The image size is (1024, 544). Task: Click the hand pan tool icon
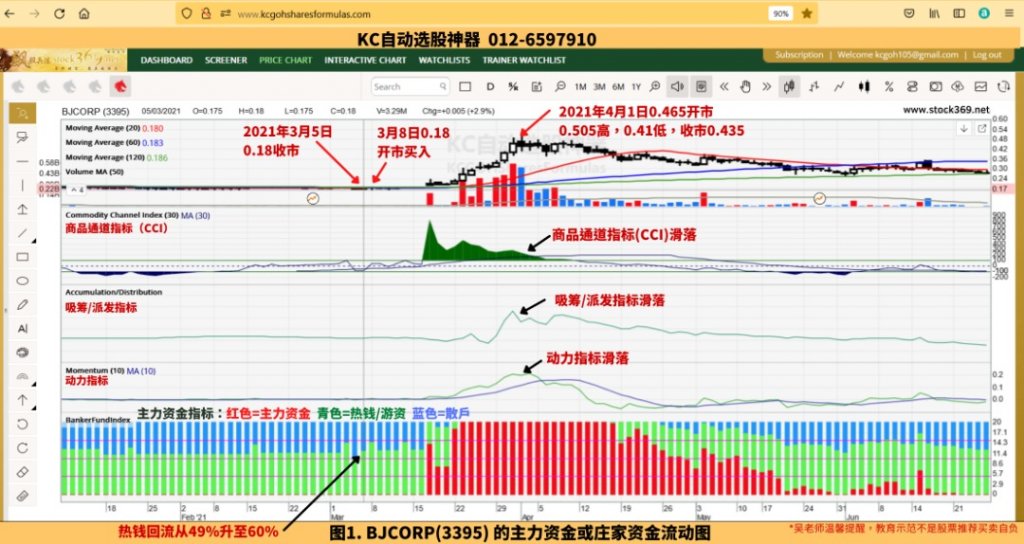click(745, 86)
